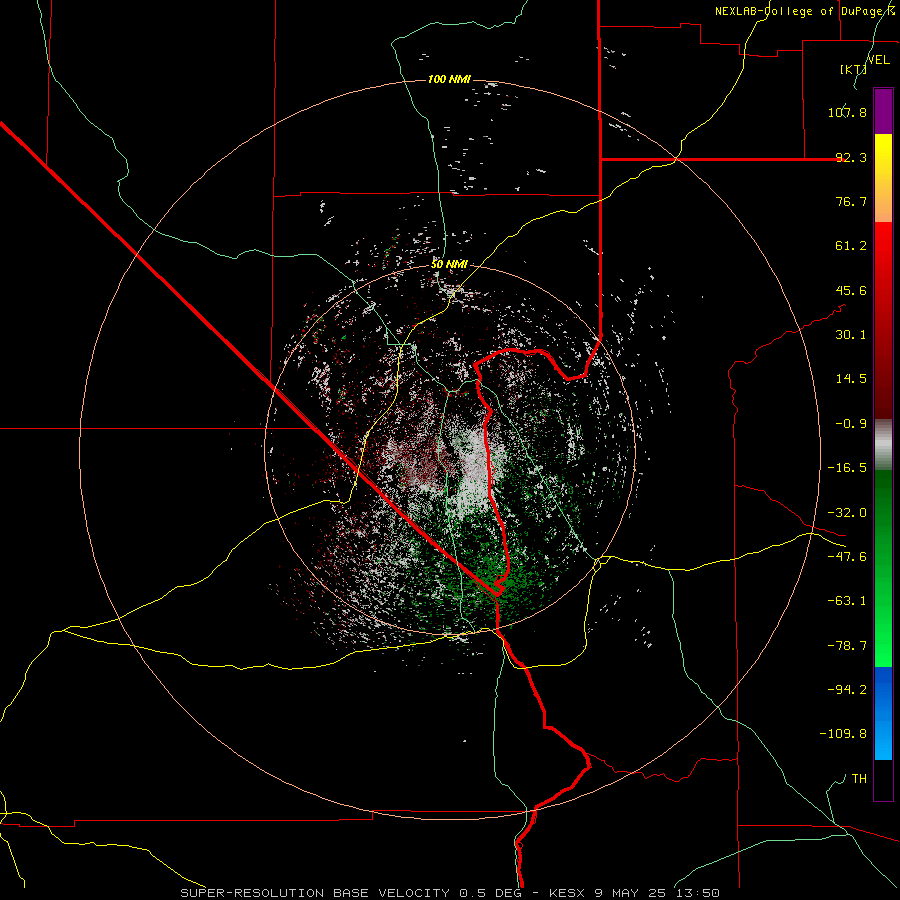
Task: Select the 107.8 value on velocity scale
Action: click(847, 112)
